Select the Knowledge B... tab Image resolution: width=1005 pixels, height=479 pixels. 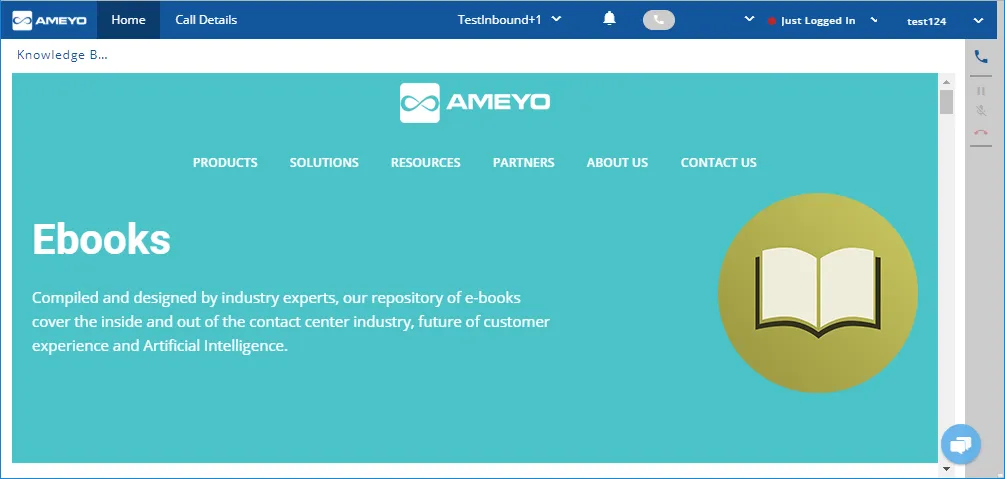[62, 55]
